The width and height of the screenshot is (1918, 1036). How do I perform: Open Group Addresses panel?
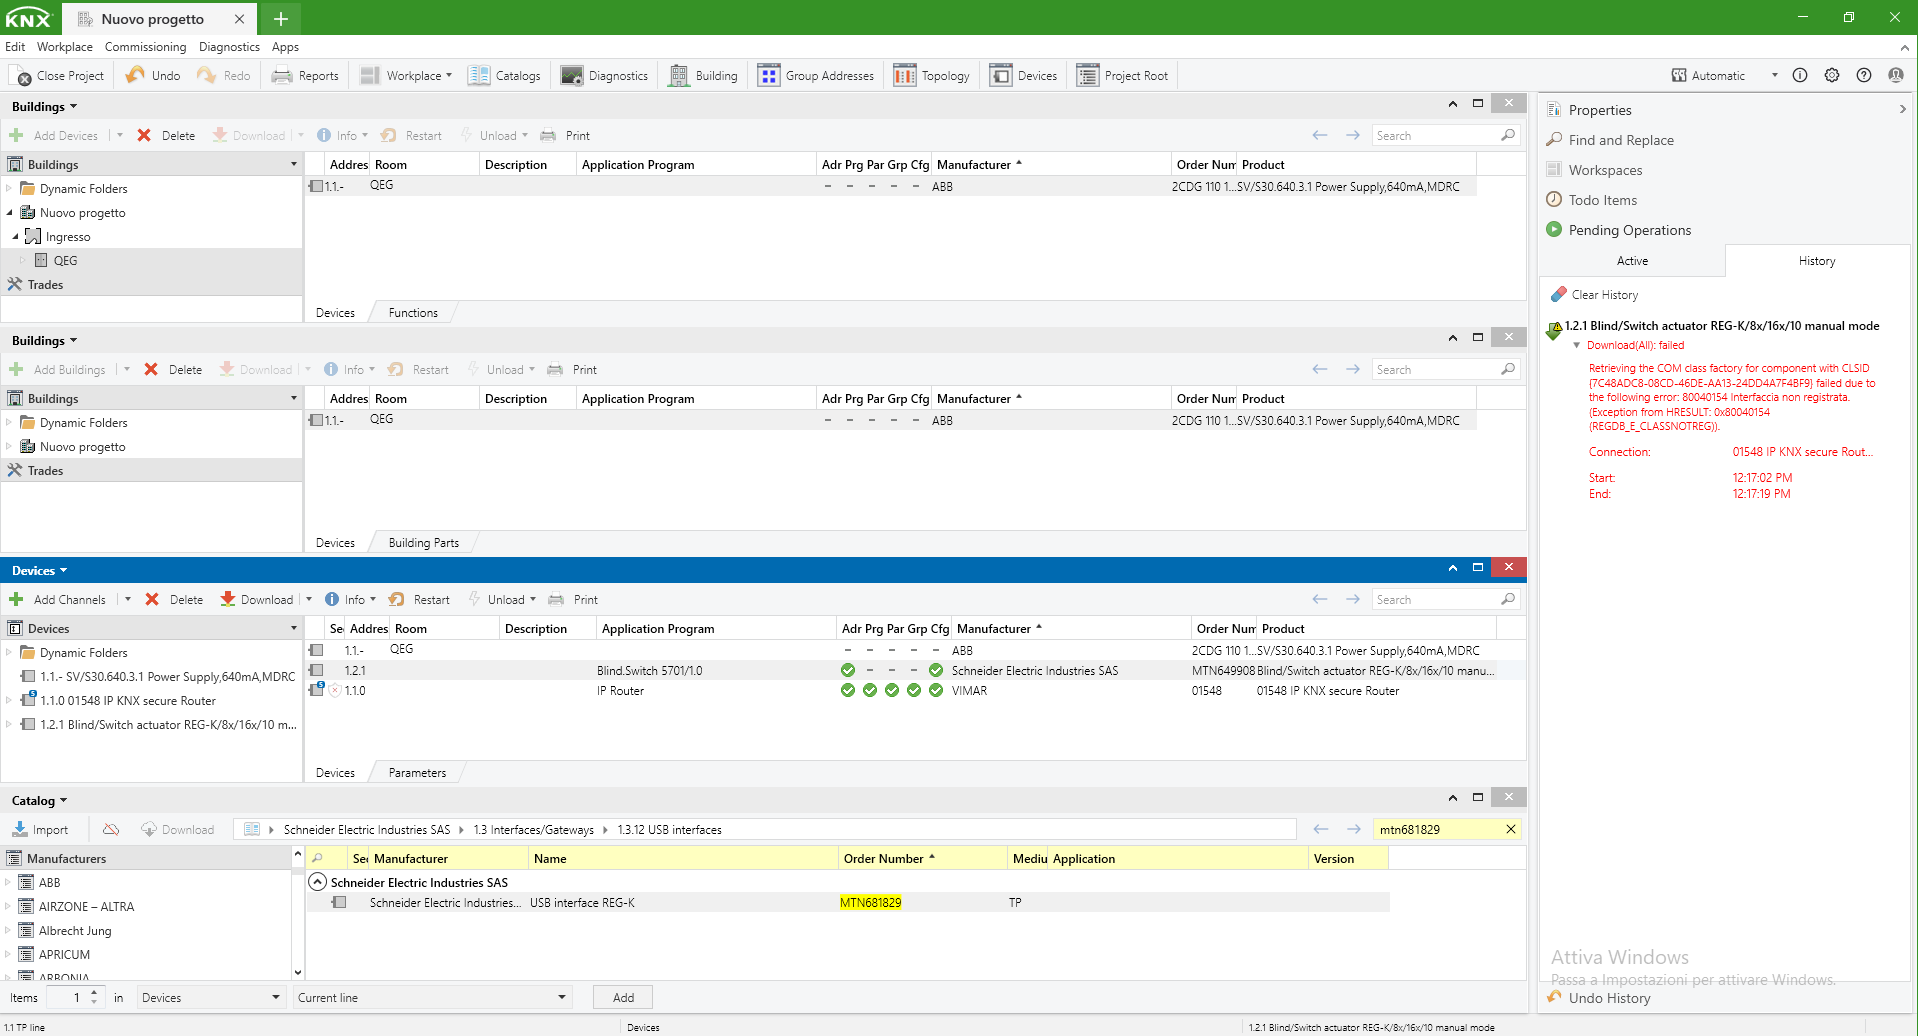point(816,76)
